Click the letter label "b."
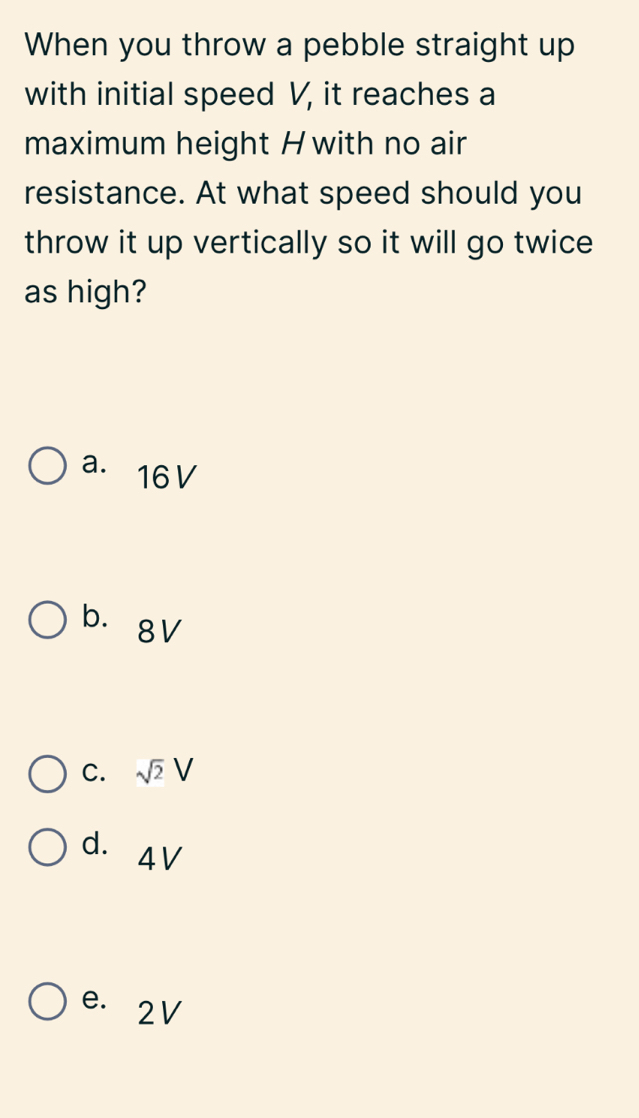The width and height of the screenshot is (639, 1118). pyautogui.click(x=96, y=616)
